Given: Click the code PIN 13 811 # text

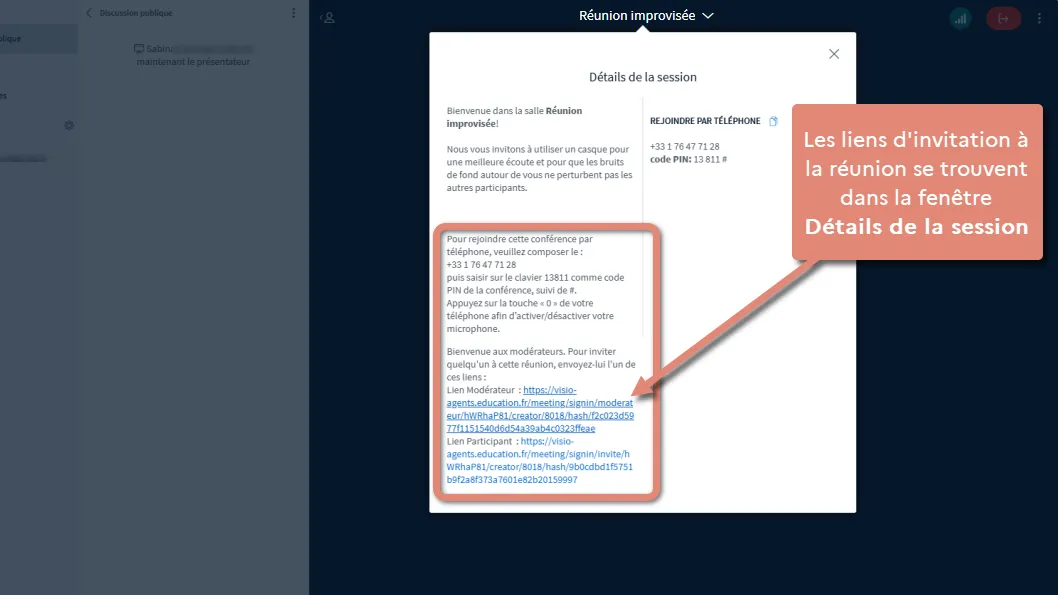Looking at the screenshot, I should (x=688, y=159).
